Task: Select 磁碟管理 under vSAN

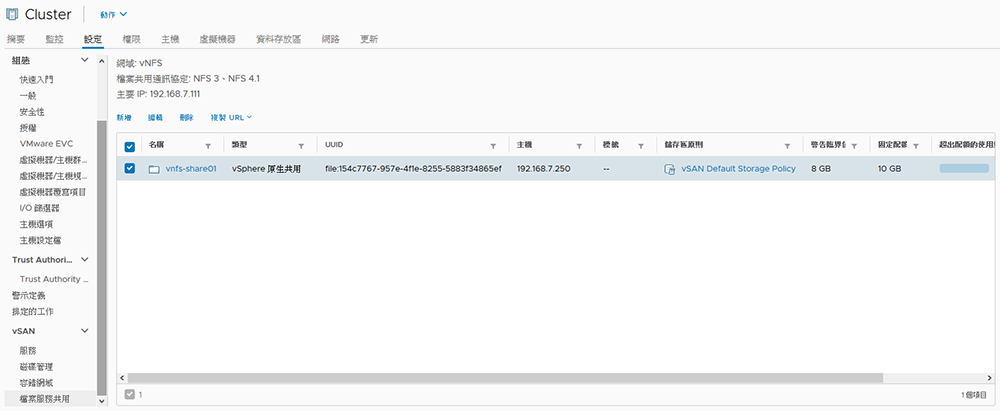Action: pos(36,367)
